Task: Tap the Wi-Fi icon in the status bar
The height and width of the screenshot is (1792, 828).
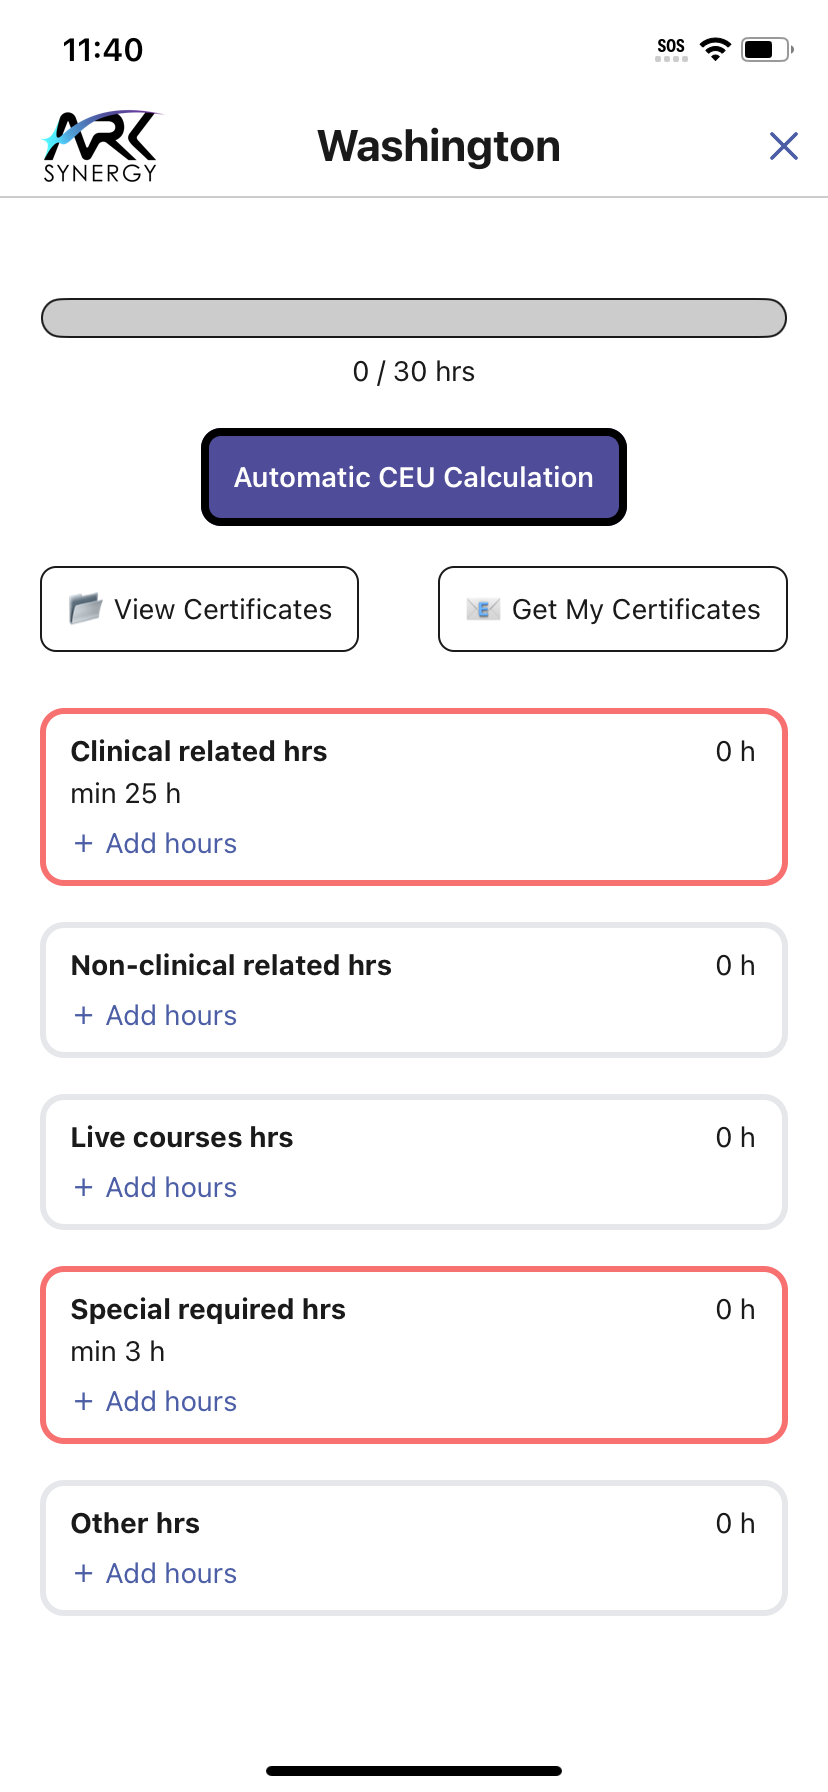Action: tap(716, 48)
